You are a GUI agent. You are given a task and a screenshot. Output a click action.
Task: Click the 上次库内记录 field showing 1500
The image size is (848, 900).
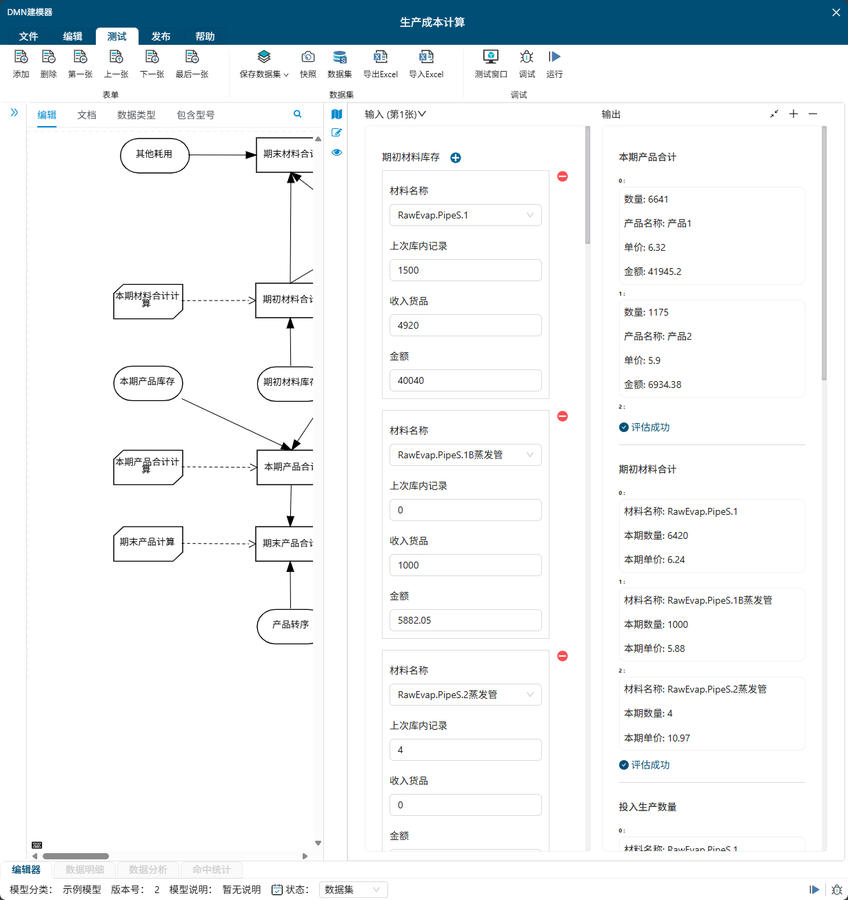click(x=465, y=270)
